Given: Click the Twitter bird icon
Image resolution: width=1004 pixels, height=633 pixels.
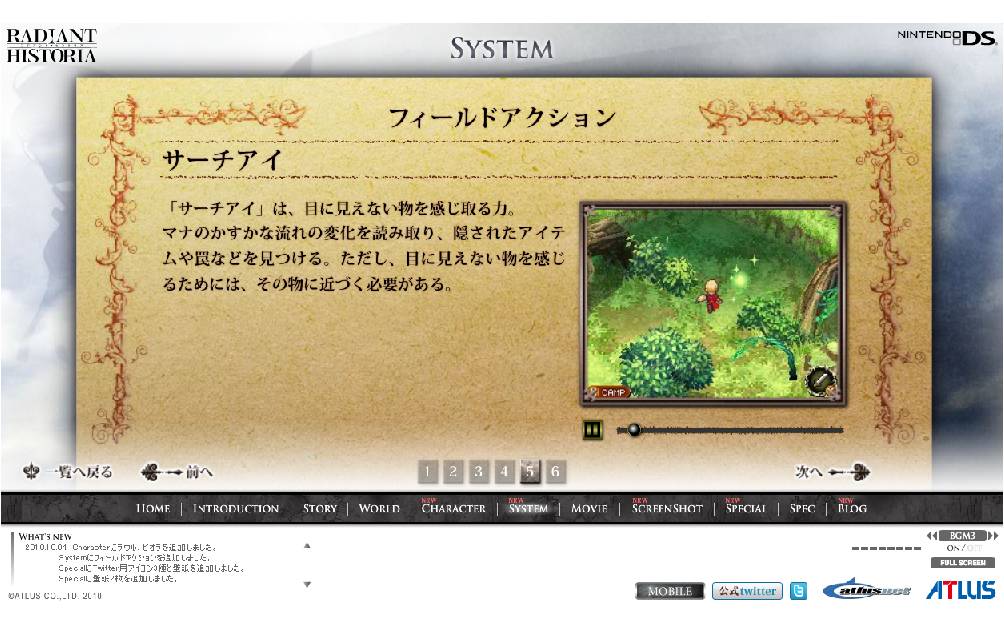Looking at the screenshot, I should click(798, 591).
